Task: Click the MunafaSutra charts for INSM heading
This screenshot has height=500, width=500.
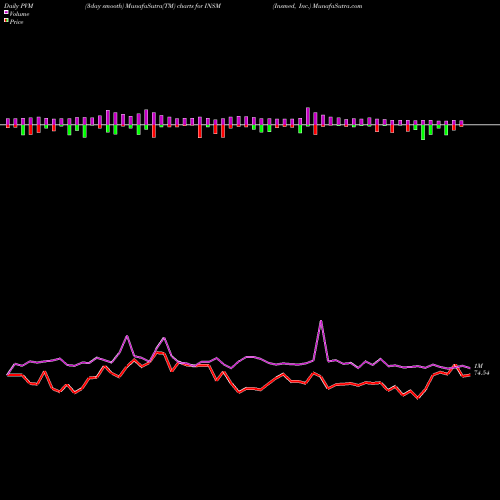Action: 153,6
